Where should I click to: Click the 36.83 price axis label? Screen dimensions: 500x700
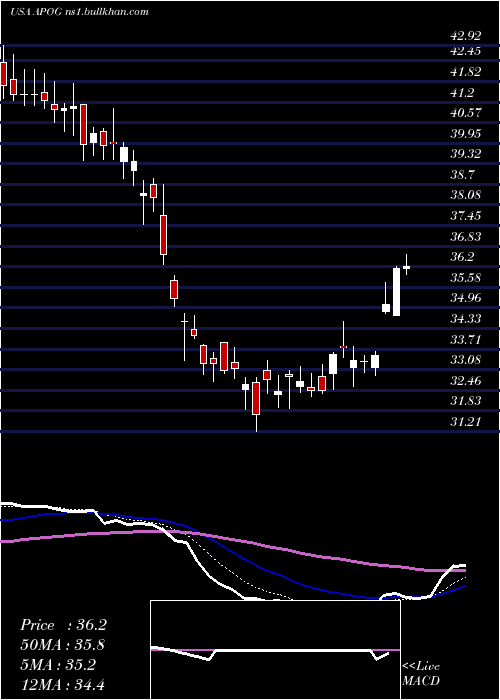pos(466,237)
